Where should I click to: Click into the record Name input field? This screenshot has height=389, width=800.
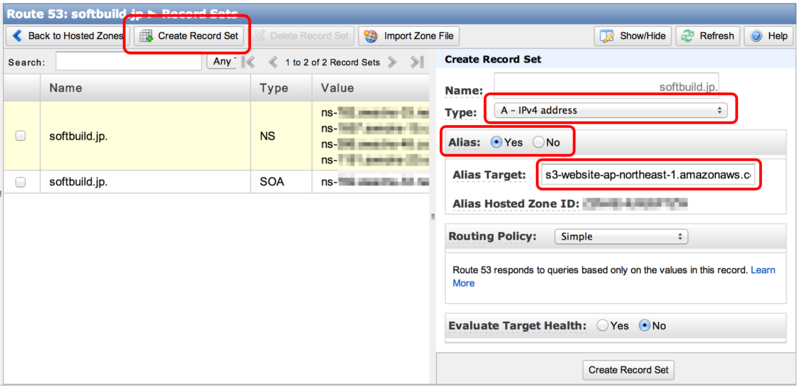click(x=606, y=86)
